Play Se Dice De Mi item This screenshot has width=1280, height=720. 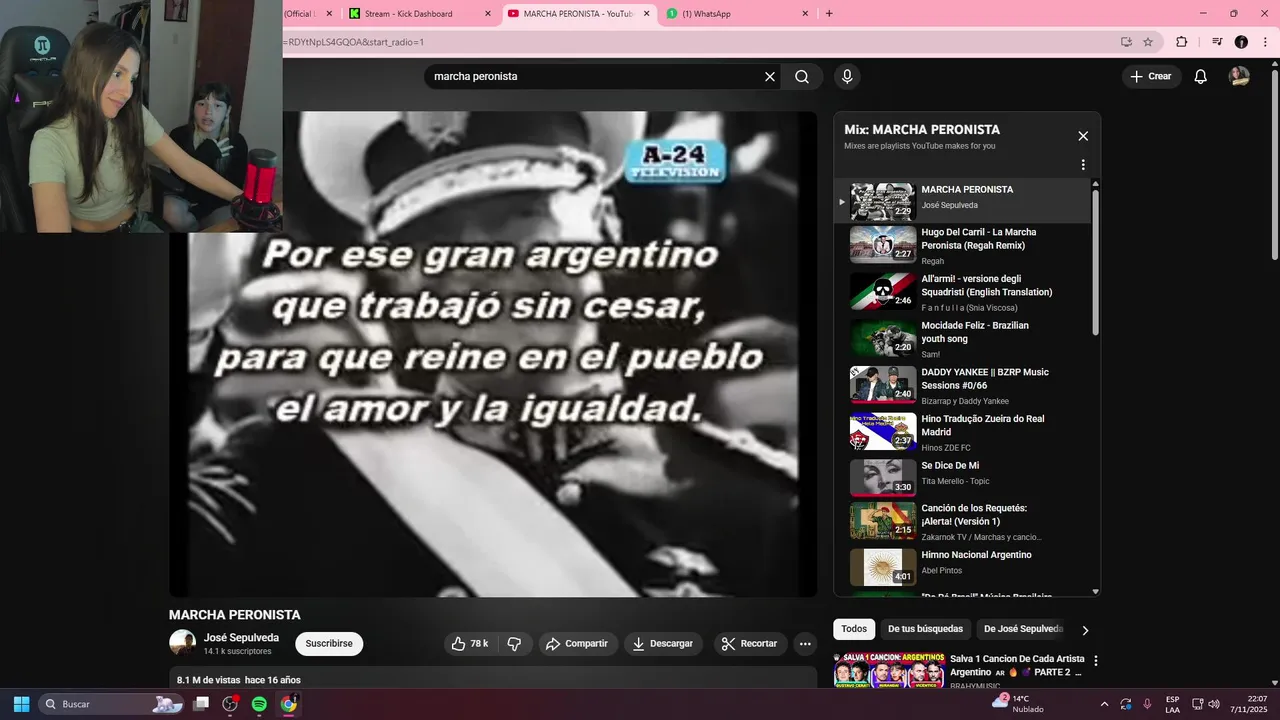tap(964, 478)
